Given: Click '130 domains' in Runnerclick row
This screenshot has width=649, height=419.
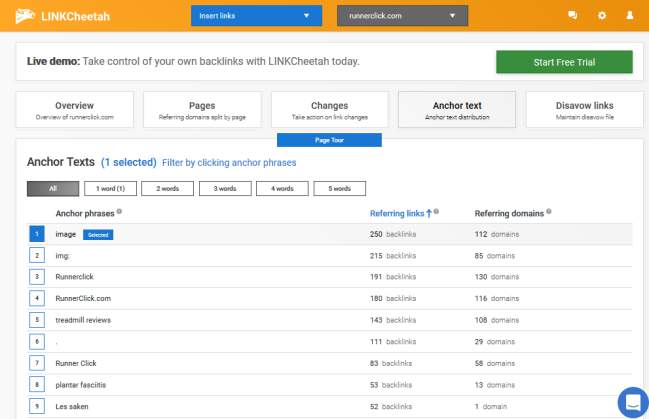Looking at the screenshot, I should [x=497, y=277].
